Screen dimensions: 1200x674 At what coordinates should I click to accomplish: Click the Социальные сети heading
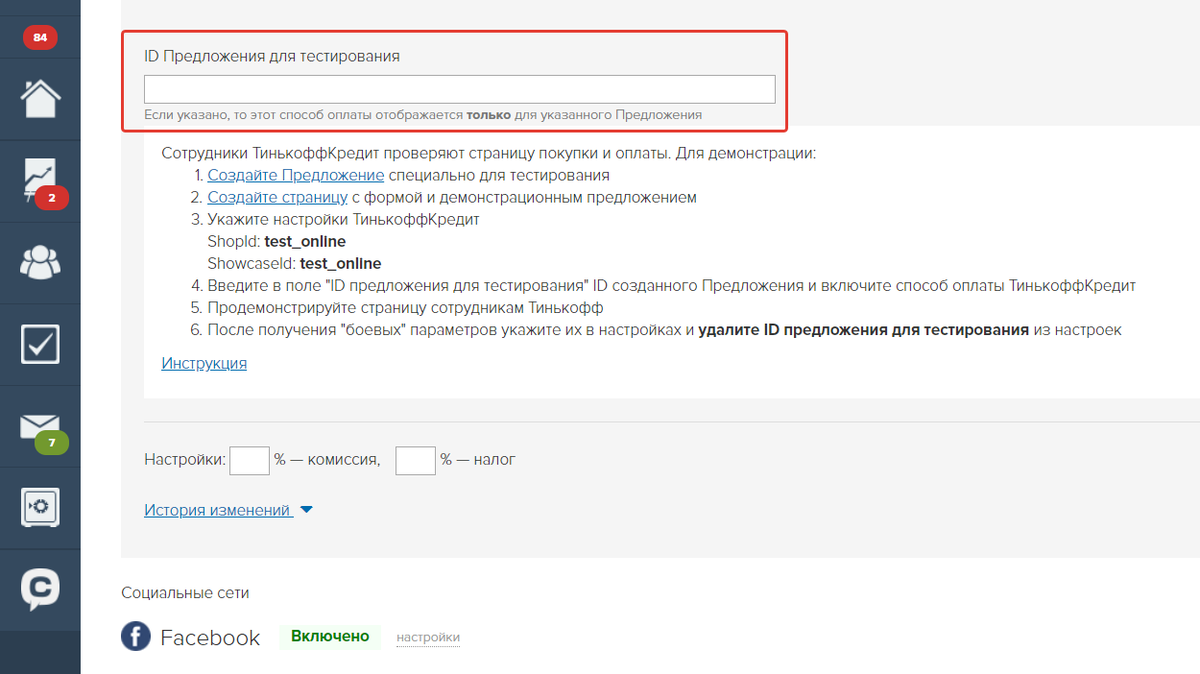point(185,593)
